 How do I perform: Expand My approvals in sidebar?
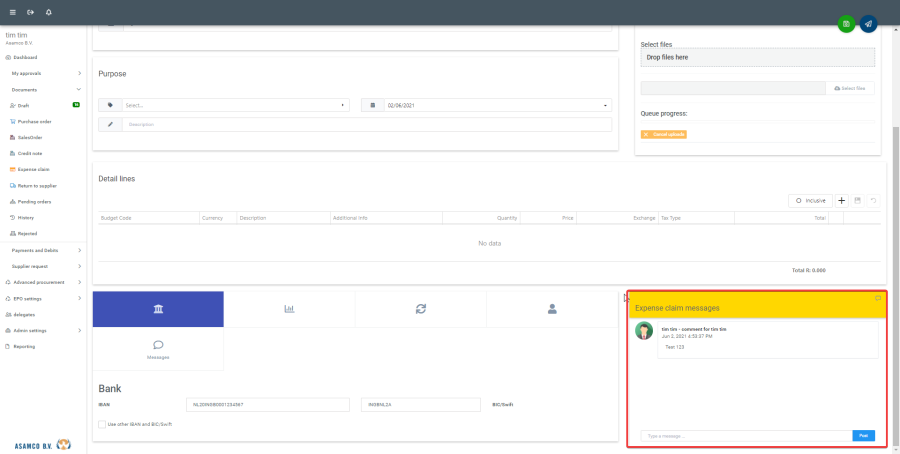(45, 73)
